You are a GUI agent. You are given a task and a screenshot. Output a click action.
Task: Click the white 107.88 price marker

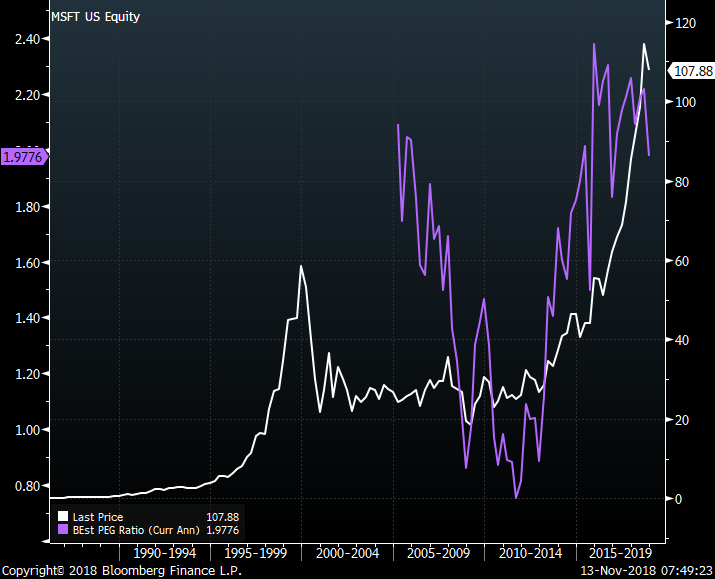click(692, 71)
